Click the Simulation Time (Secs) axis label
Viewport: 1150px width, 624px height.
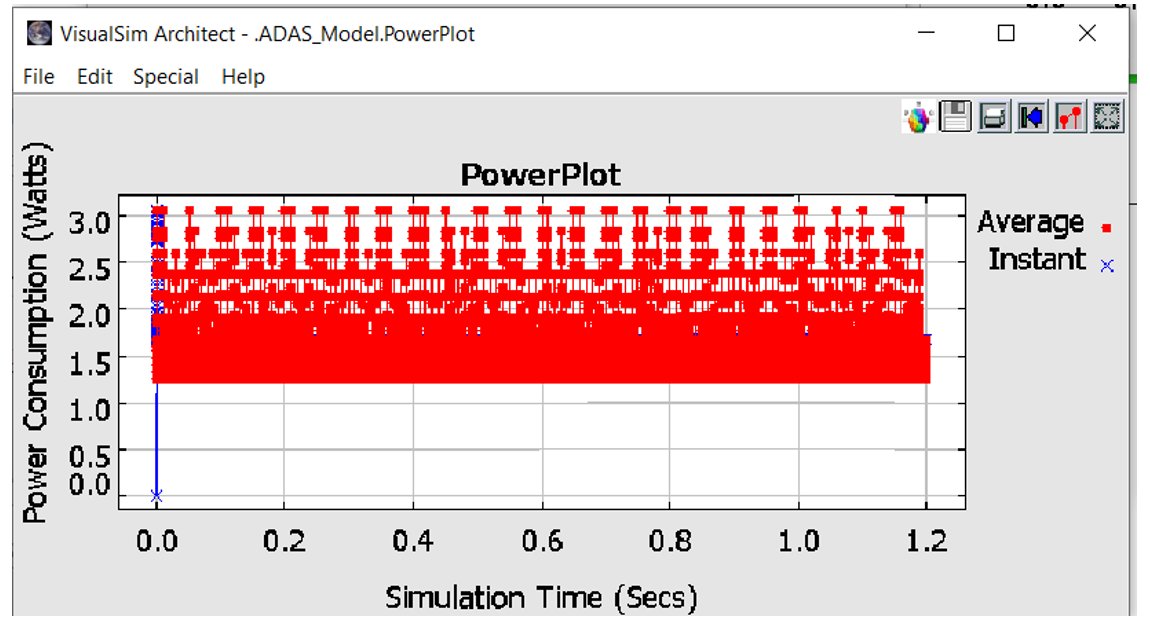coord(541,598)
